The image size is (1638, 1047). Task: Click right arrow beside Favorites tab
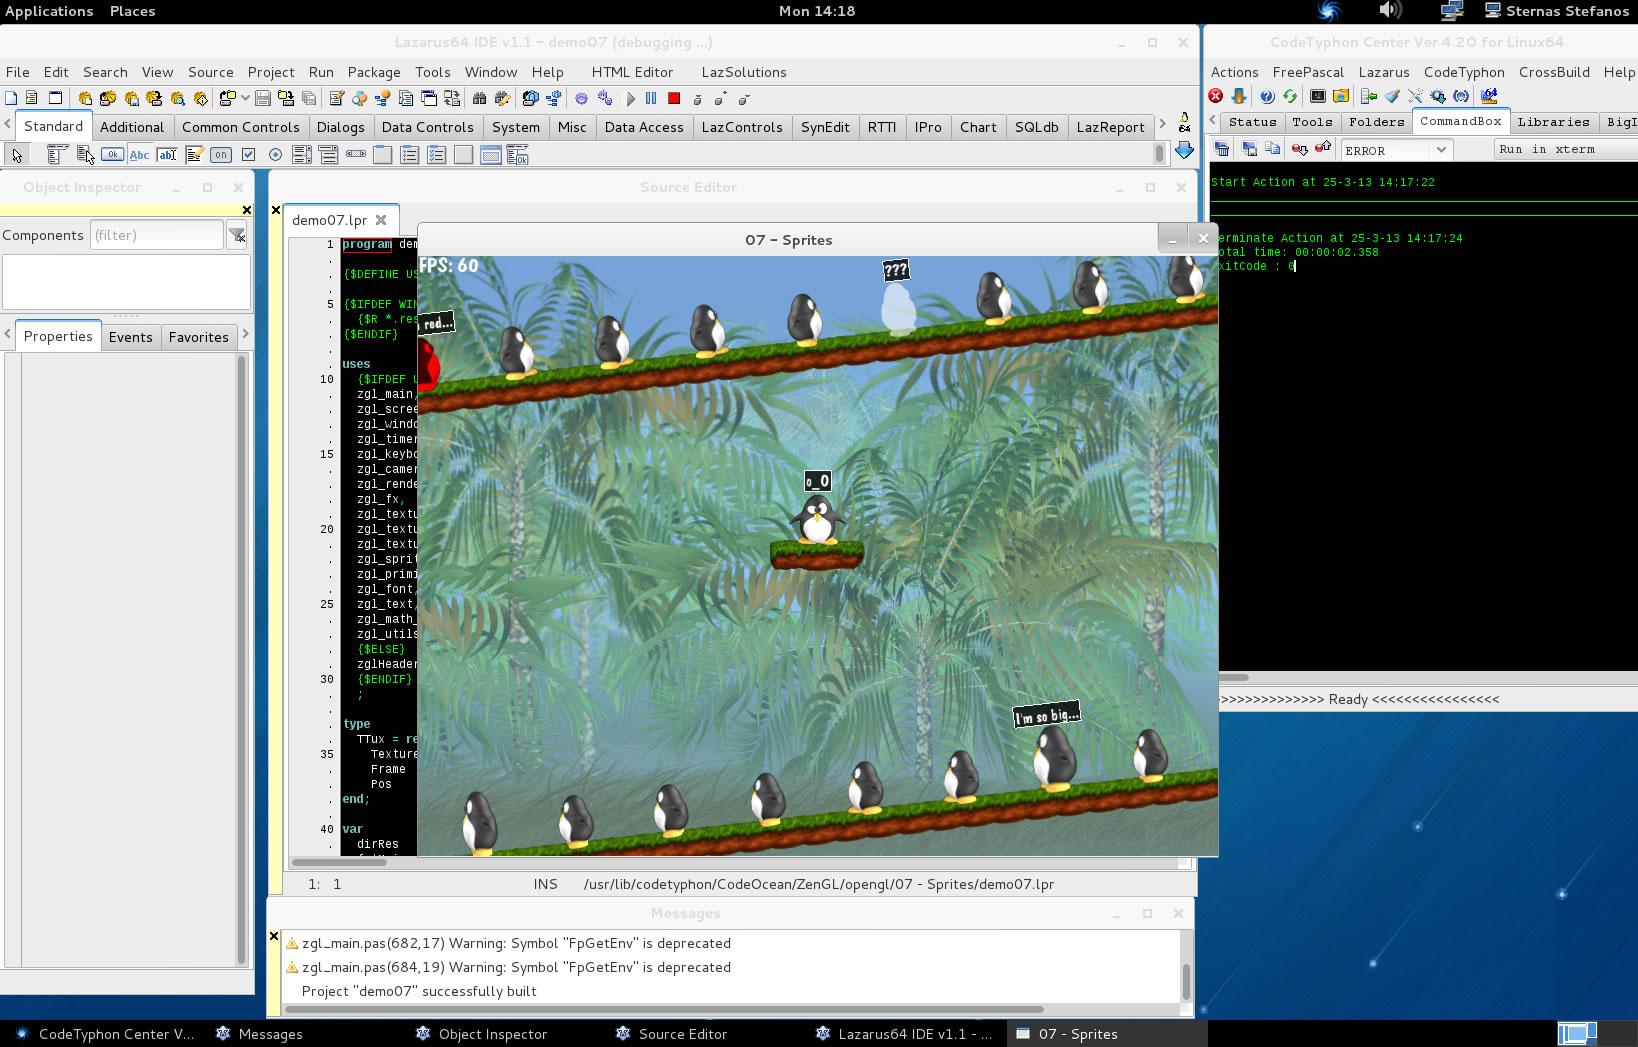pyautogui.click(x=246, y=335)
